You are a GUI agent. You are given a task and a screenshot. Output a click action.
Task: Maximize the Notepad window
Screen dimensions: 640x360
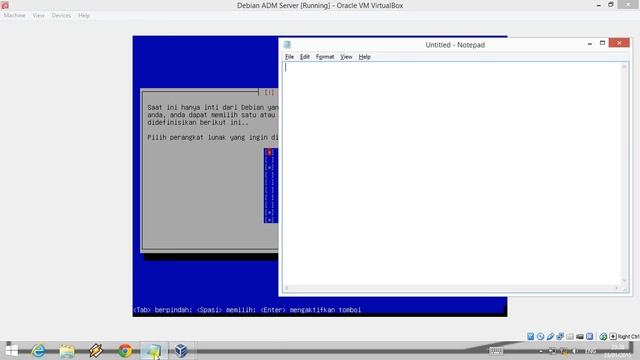602,43
